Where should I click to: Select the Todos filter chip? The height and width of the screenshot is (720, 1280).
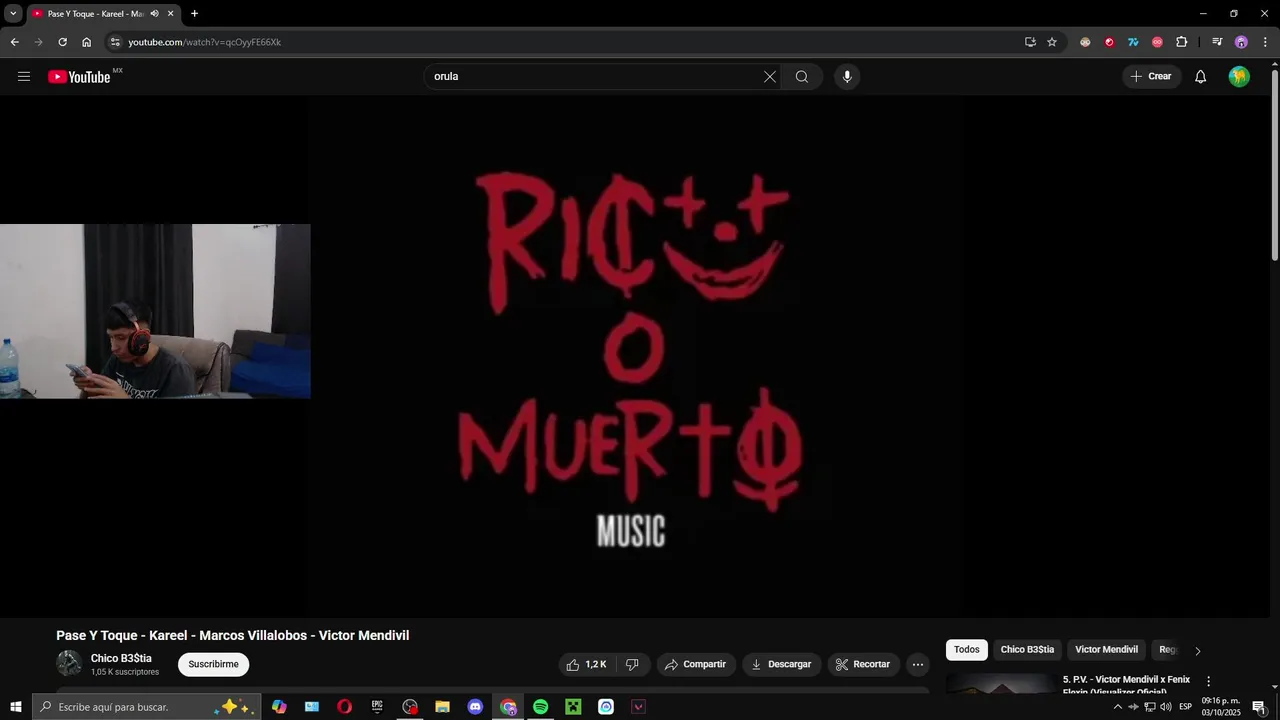967,650
